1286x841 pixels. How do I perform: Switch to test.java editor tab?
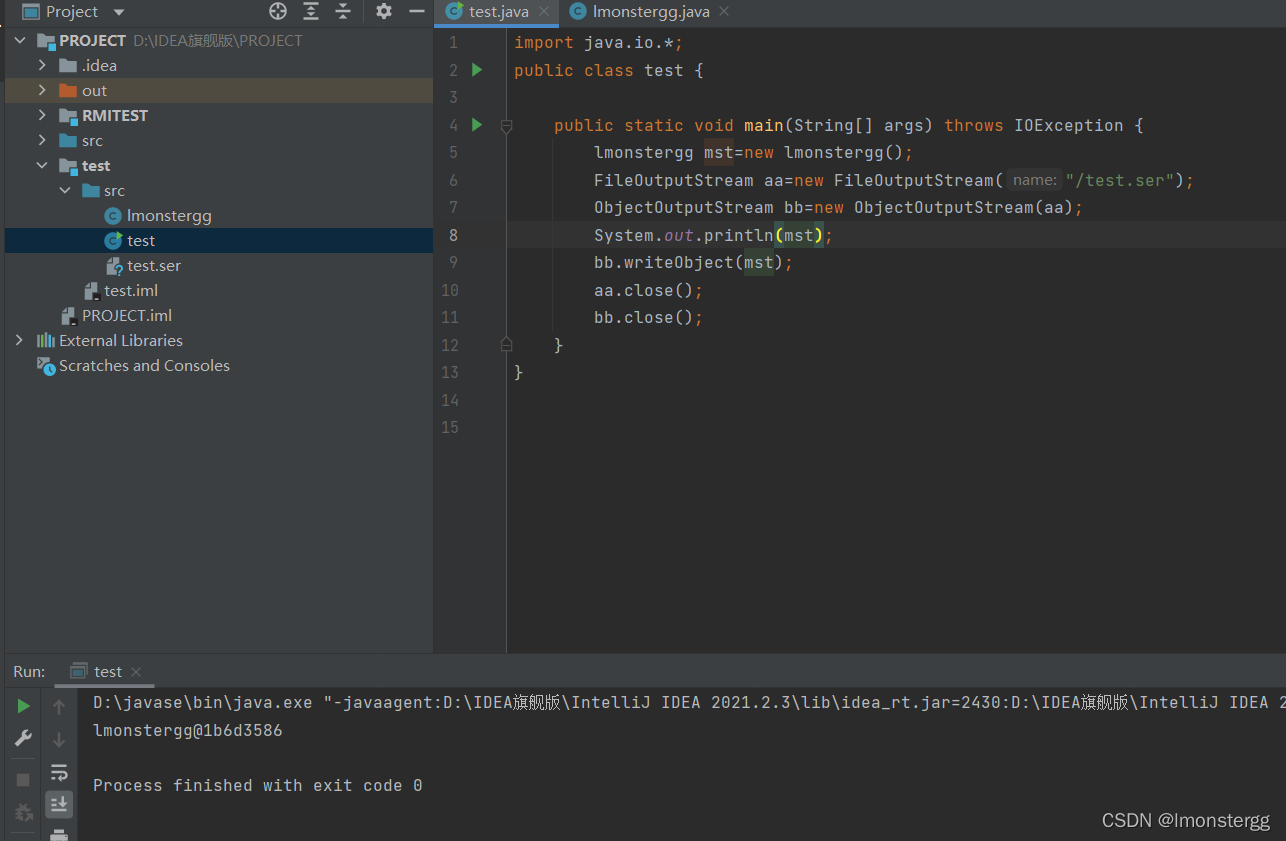(x=499, y=12)
